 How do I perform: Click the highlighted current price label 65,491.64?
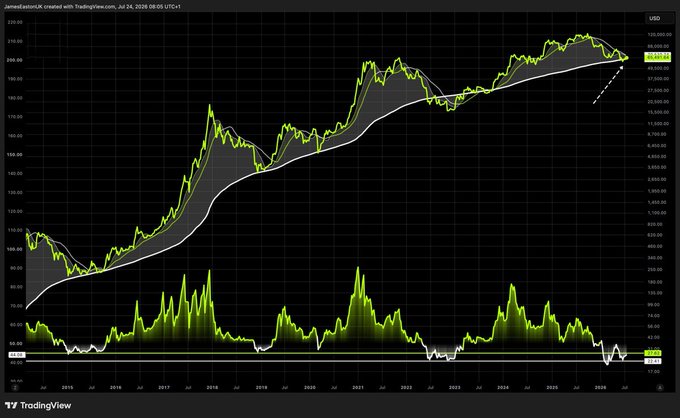[x=657, y=58]
